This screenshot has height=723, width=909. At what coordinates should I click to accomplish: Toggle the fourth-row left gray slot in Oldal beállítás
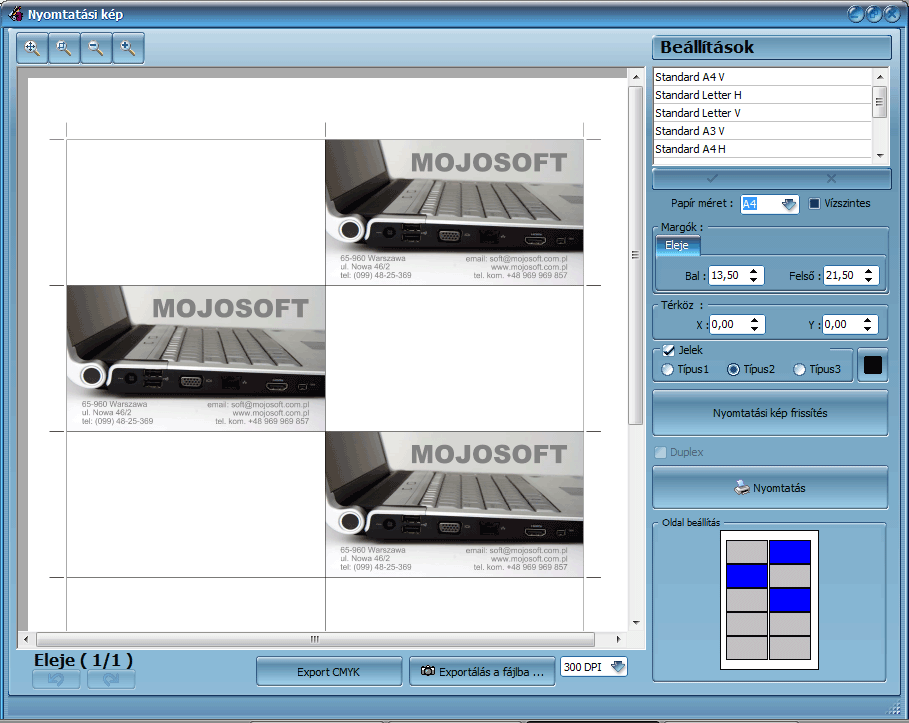click(747, 624)
